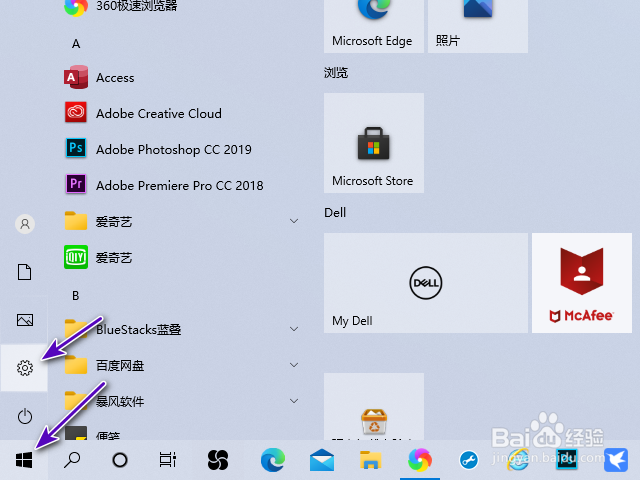Viewport: 640px width, 480px height.
Task: Click the Dell group heading
Action: (x=335, y=213)
